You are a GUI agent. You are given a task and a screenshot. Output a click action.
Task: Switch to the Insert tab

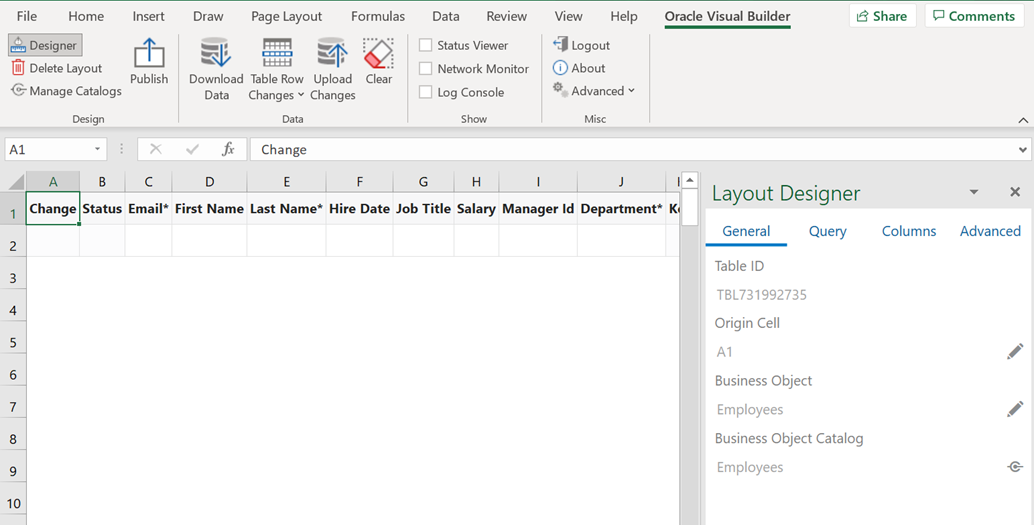click(148, 16)
